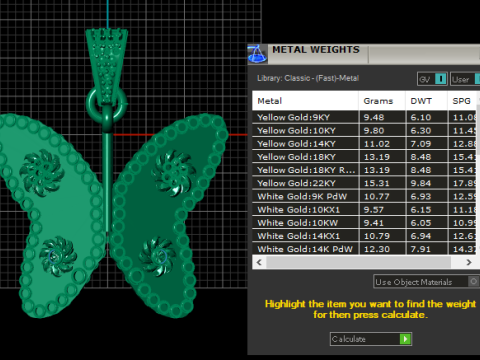Click the horizontal scrollbar thumb in table
480x360 pixels.
359,262
